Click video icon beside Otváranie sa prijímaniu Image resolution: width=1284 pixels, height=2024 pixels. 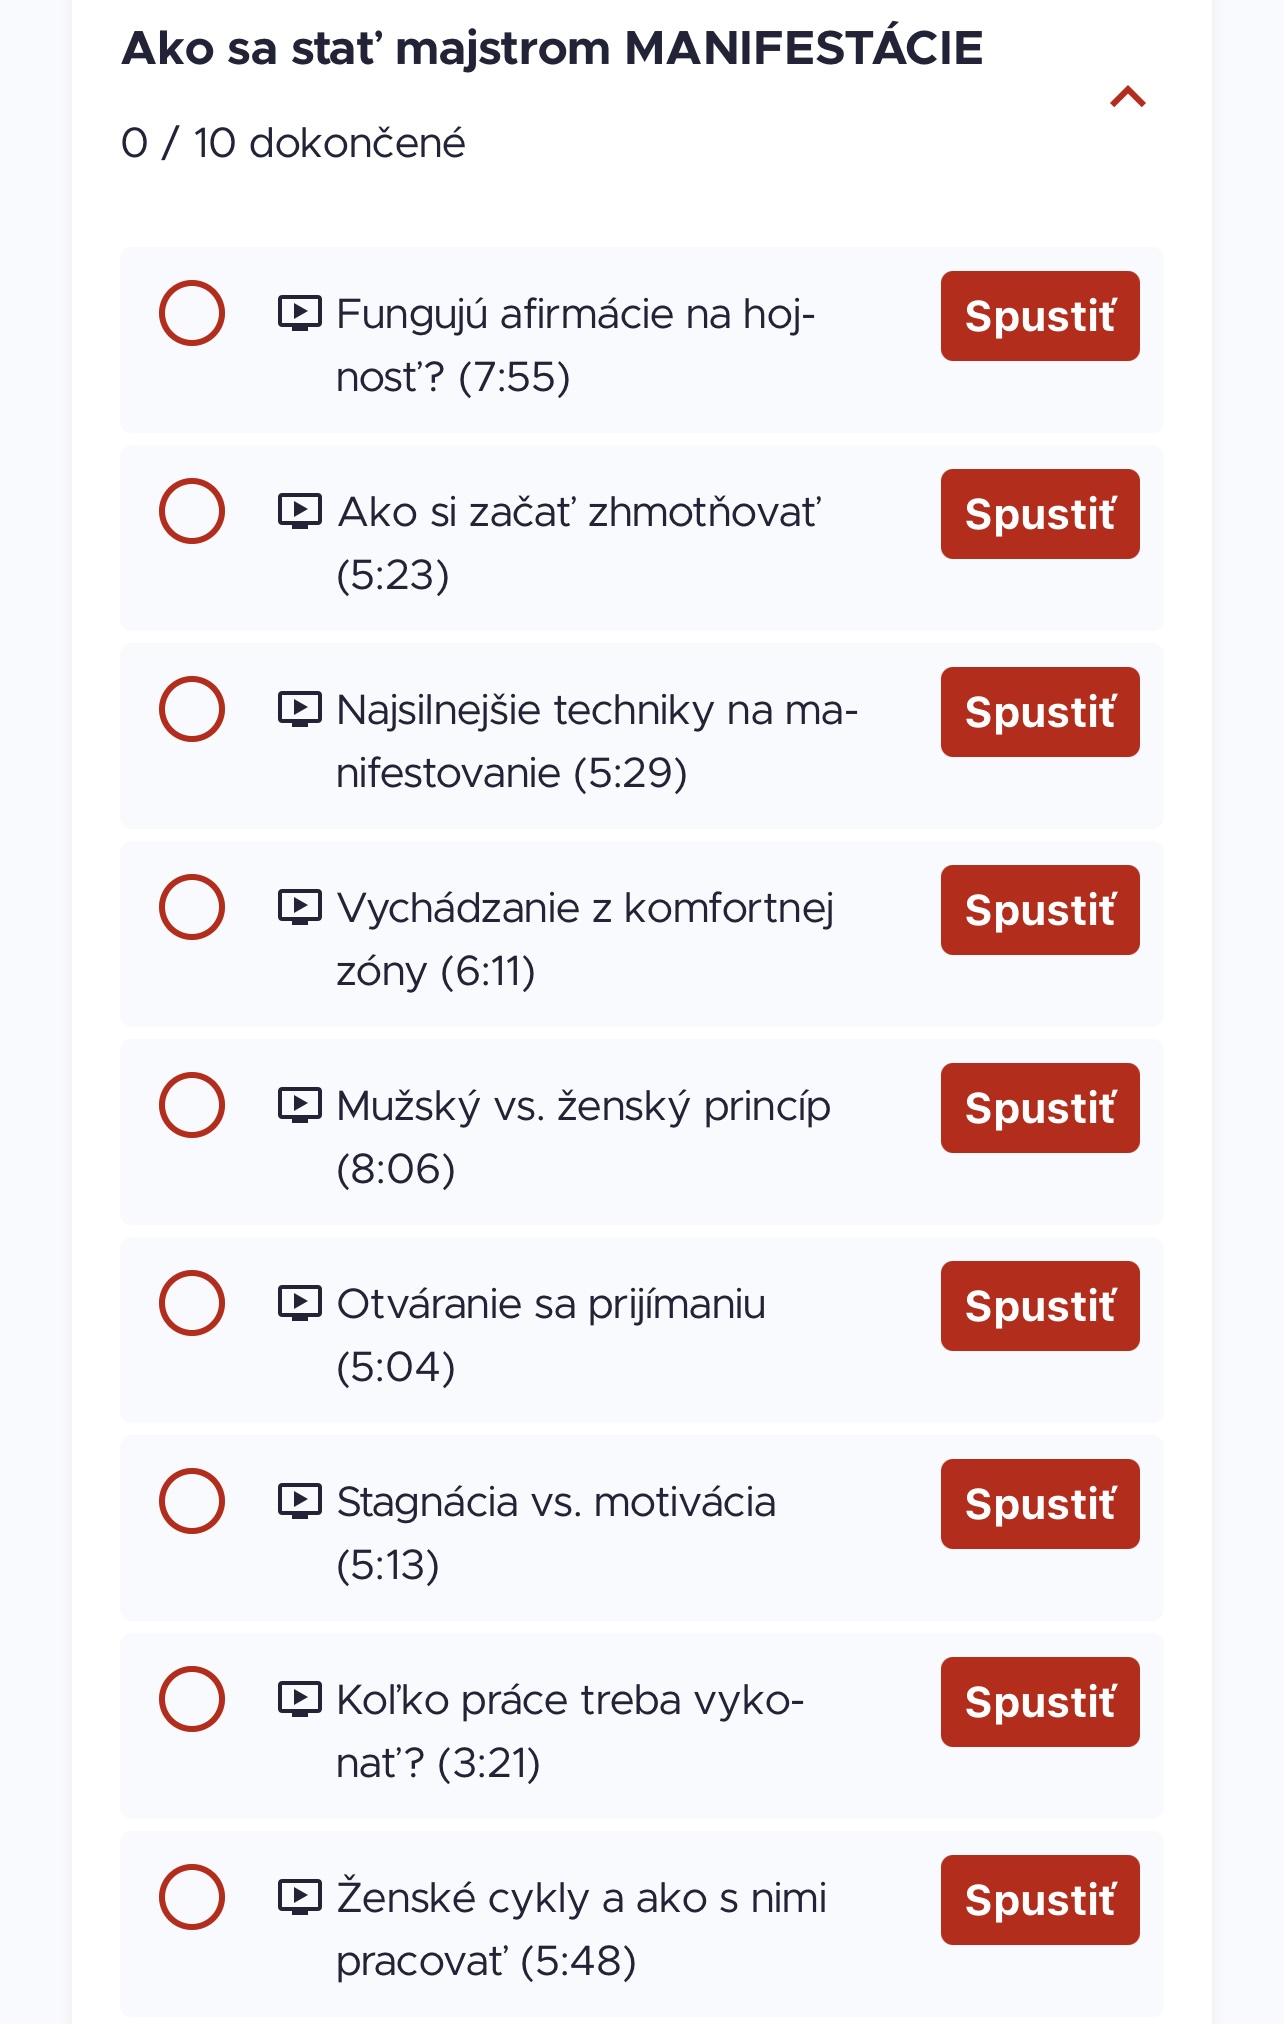[x=299, y=1303]
